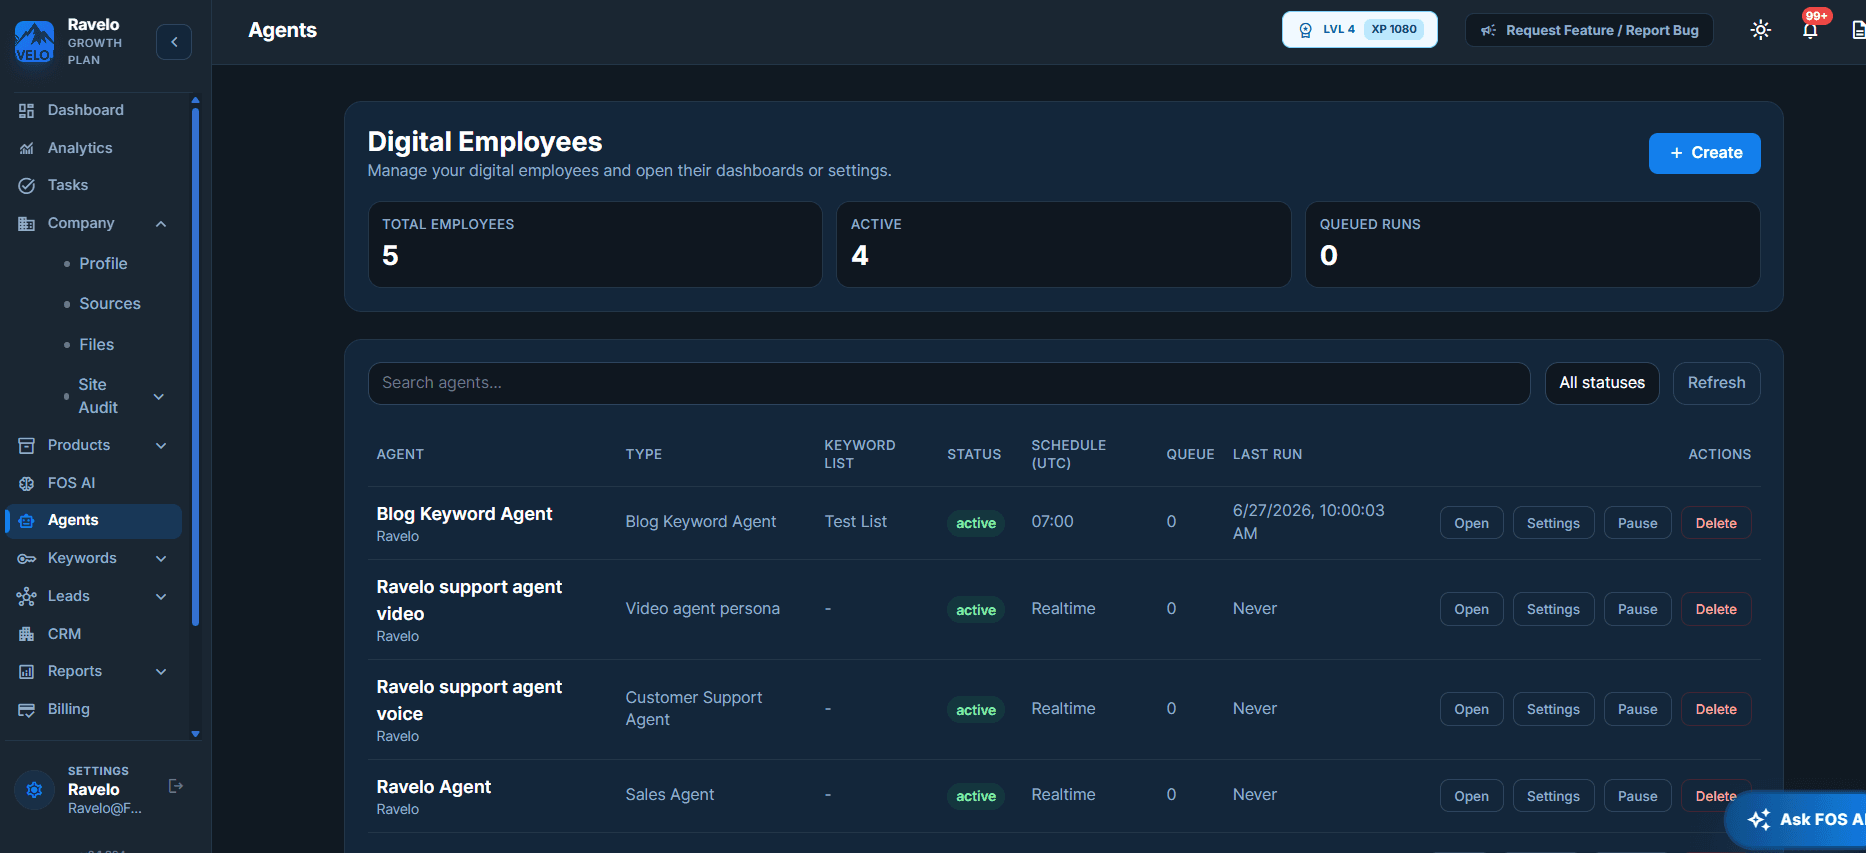The height and width of the screenshot is (853, 1866).
Task: Open Dashboard from the sidebar
Action: click(86, 110)
